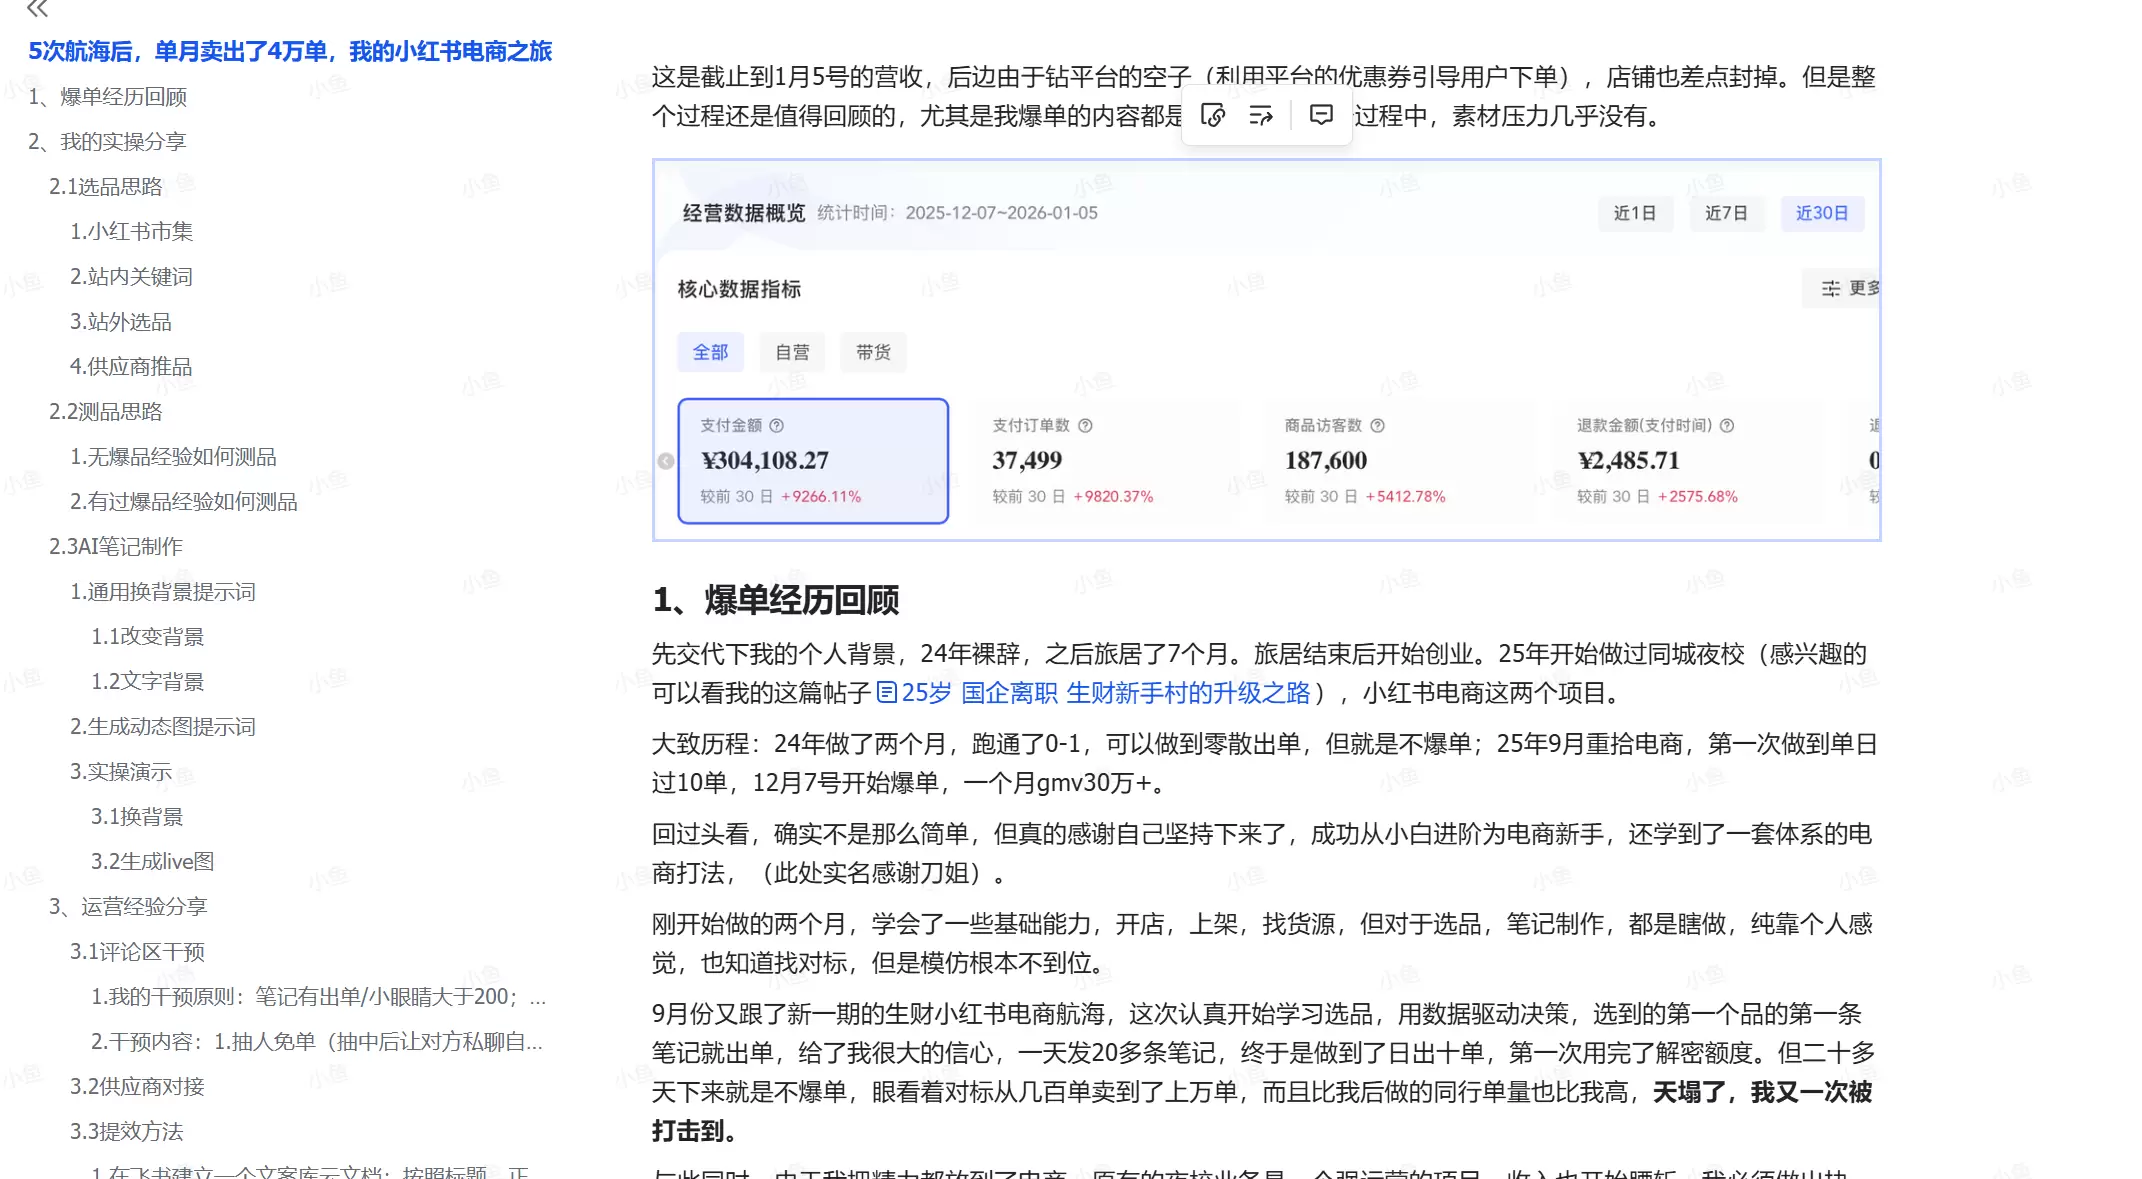Open comments via the comment bubble icon
2142x1179 pixels.
click(1320, 115)
